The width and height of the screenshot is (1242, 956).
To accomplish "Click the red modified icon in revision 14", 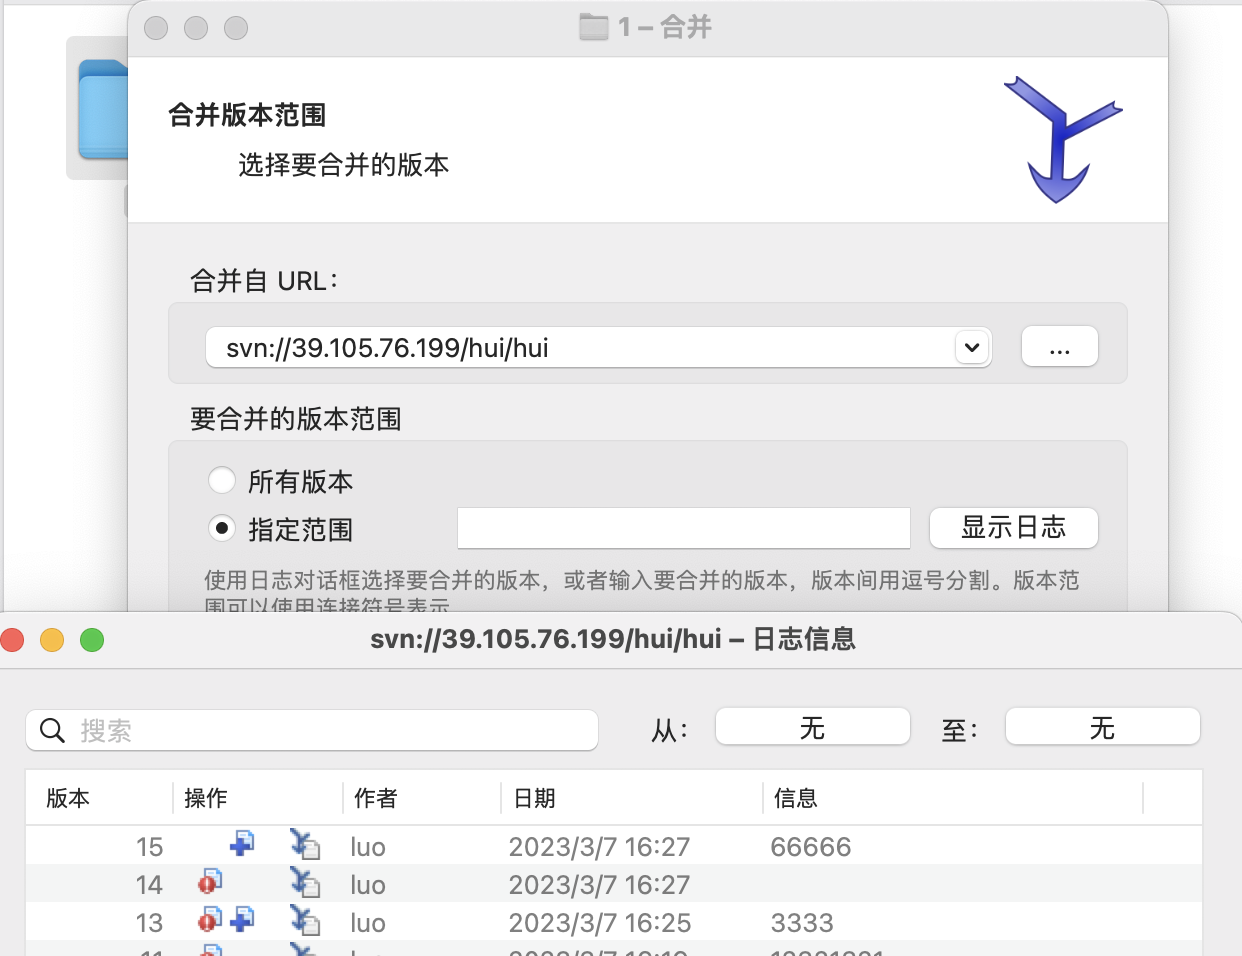I will tap(209, 882).
